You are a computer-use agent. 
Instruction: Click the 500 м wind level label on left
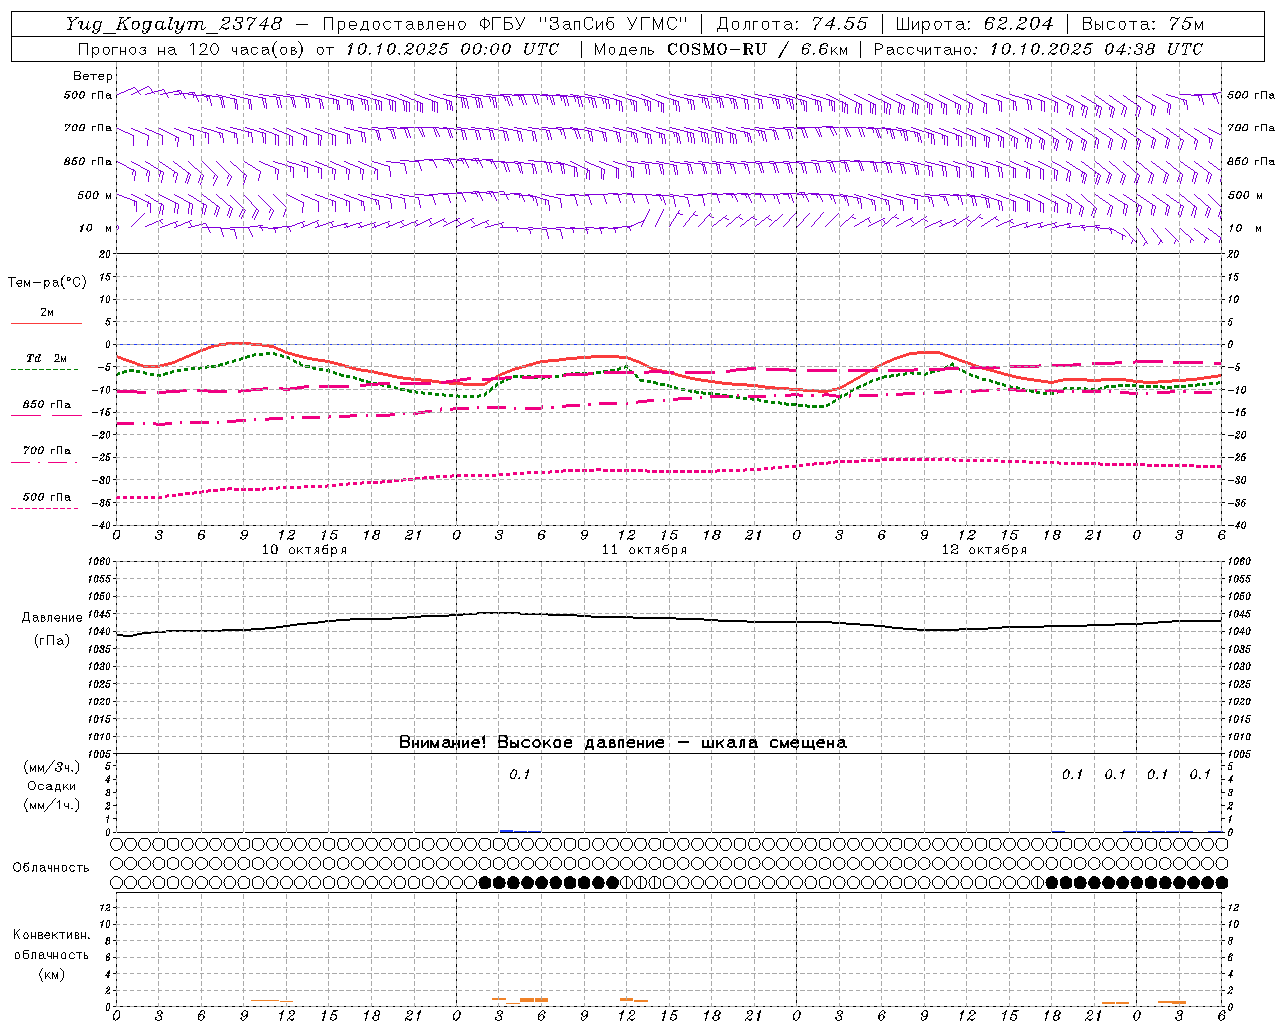point(95,195)
